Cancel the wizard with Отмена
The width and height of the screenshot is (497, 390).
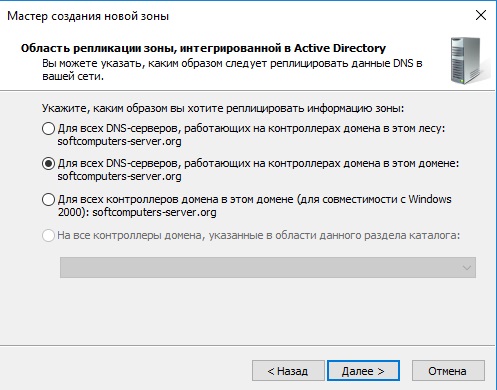(x=448, y=370)
